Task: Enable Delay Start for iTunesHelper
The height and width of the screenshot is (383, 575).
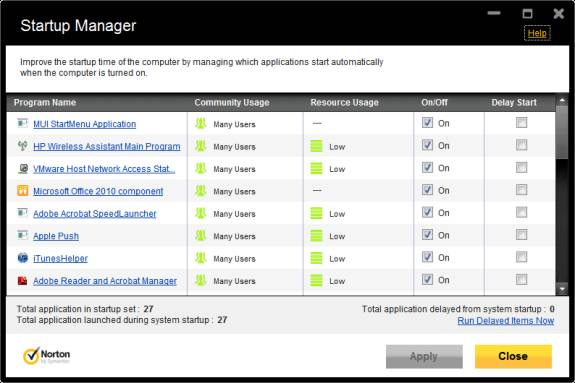Action: coord(521,257)
